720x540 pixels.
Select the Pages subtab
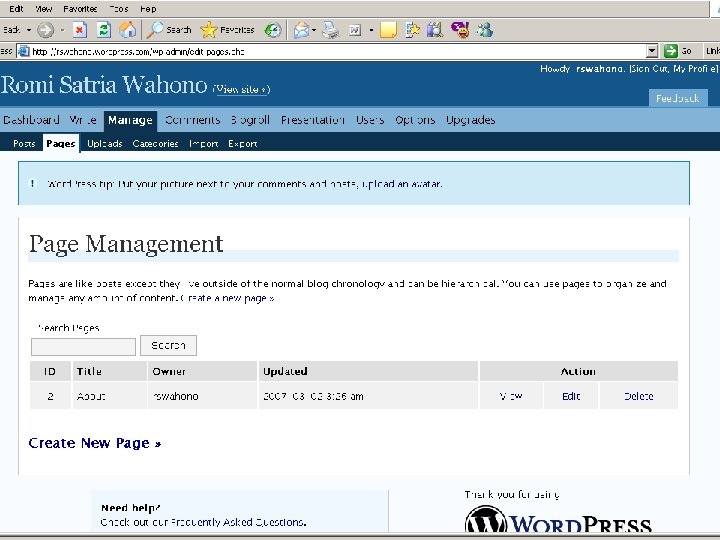point(61,143)
